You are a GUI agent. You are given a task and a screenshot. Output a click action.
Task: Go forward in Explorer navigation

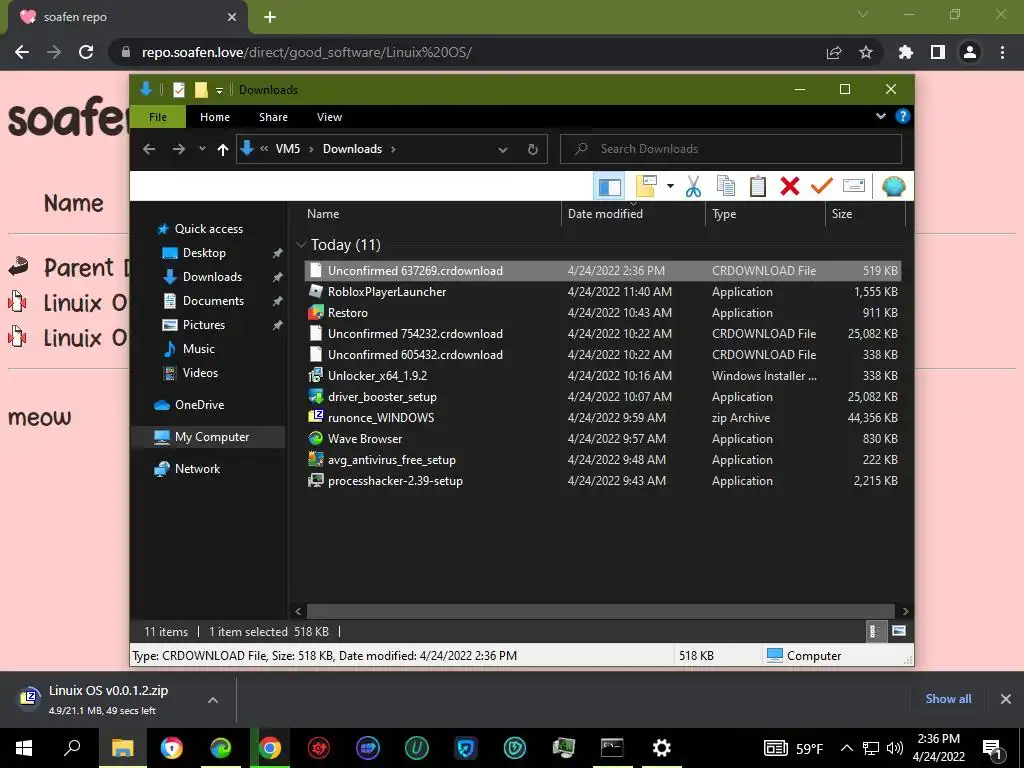coord(178,150)
